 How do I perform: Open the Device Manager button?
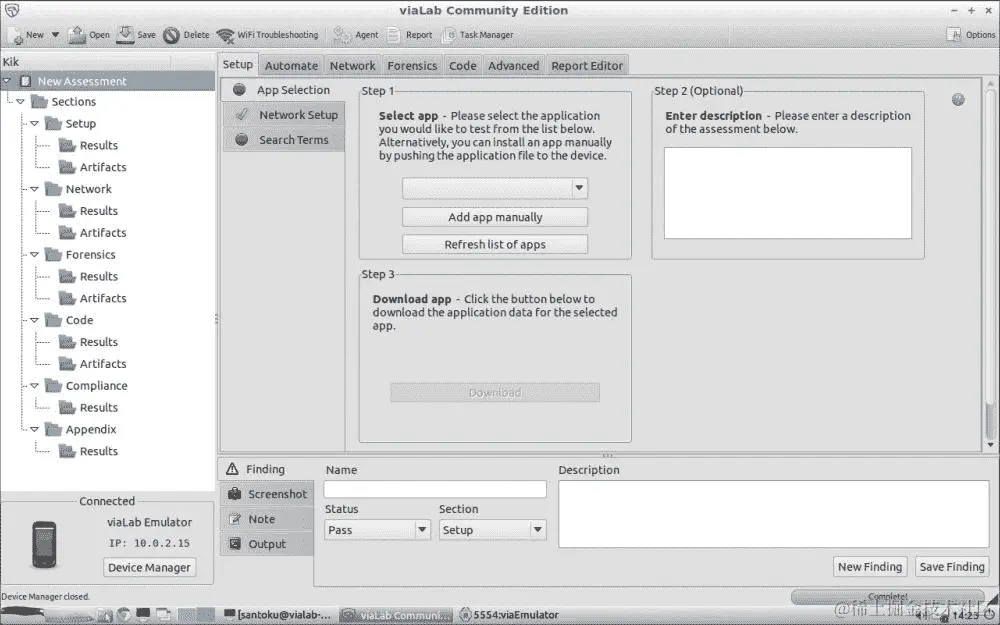pyautogui.click(x=149, y=567)
